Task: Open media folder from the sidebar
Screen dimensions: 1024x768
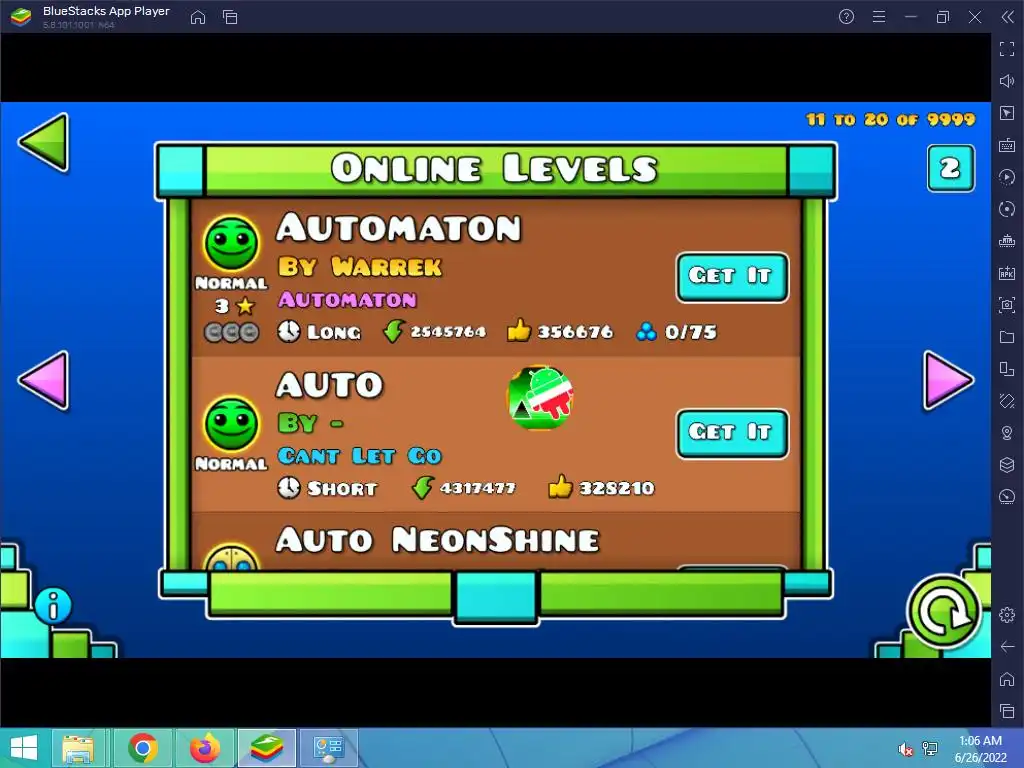Action: pos(1007,337)
